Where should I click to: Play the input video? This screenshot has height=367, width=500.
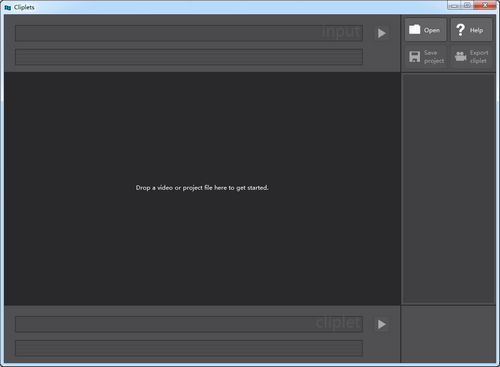tap(382, 33)
